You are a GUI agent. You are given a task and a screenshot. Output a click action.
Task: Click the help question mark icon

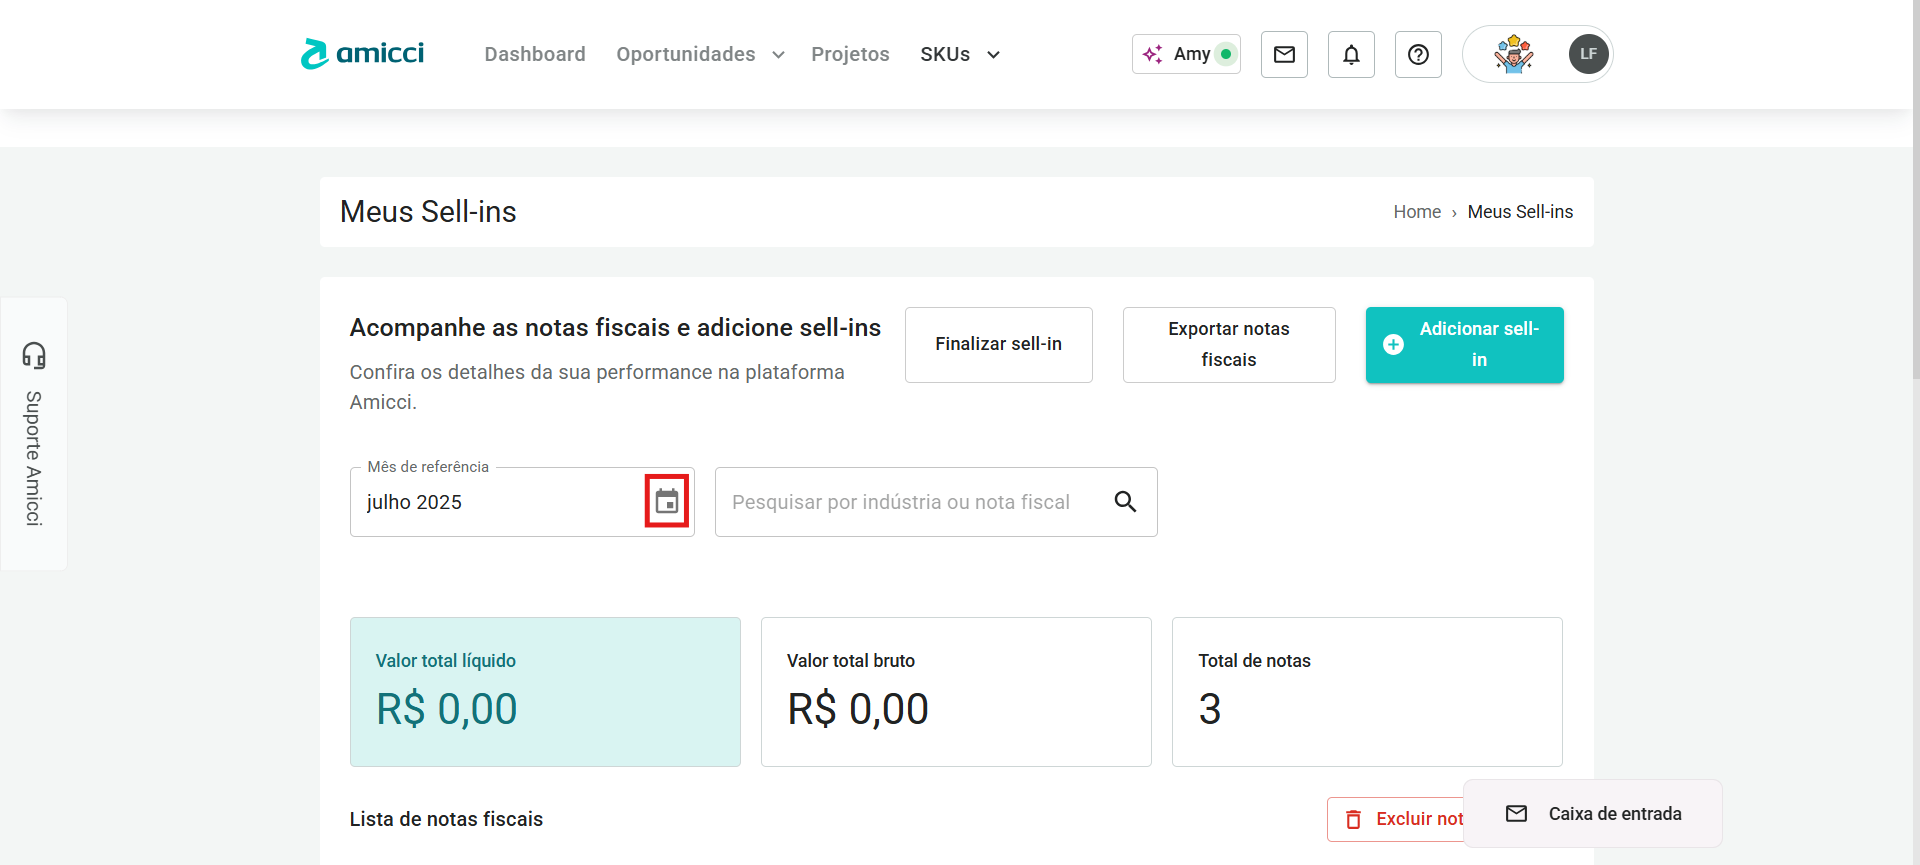pyautogui.click(x=1418, y=54)
